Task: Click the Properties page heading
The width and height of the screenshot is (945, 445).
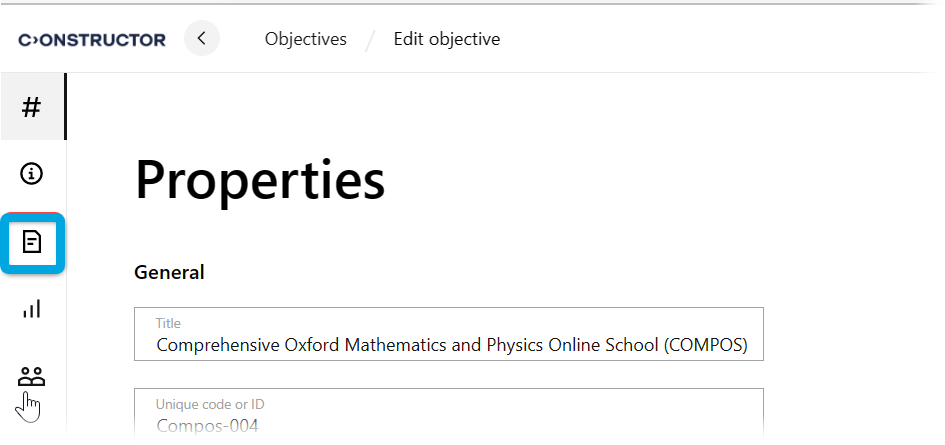Action: (x=260, y=181)
